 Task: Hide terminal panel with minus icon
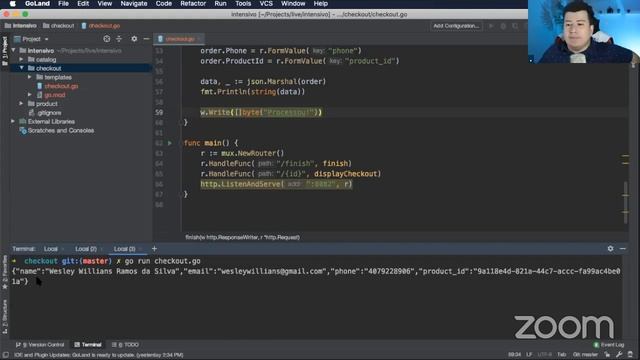pos(623,249)
